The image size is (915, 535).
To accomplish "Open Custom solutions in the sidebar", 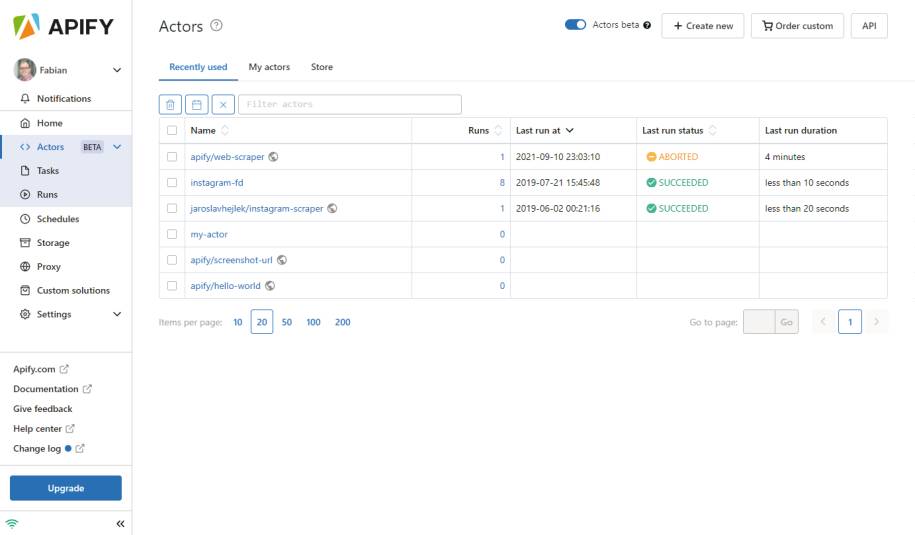I will click(x=66, y=291).
